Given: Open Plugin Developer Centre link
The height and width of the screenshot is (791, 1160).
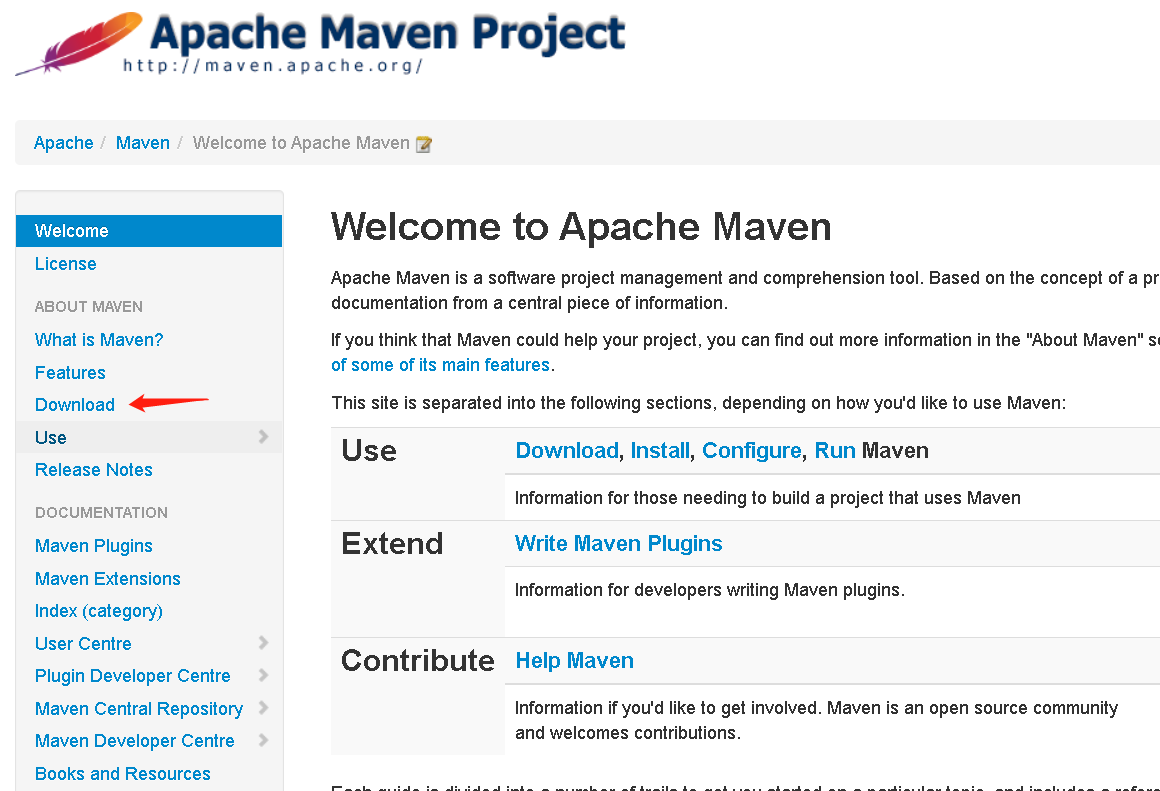Looking at the screenshot, I should [133, 676].
